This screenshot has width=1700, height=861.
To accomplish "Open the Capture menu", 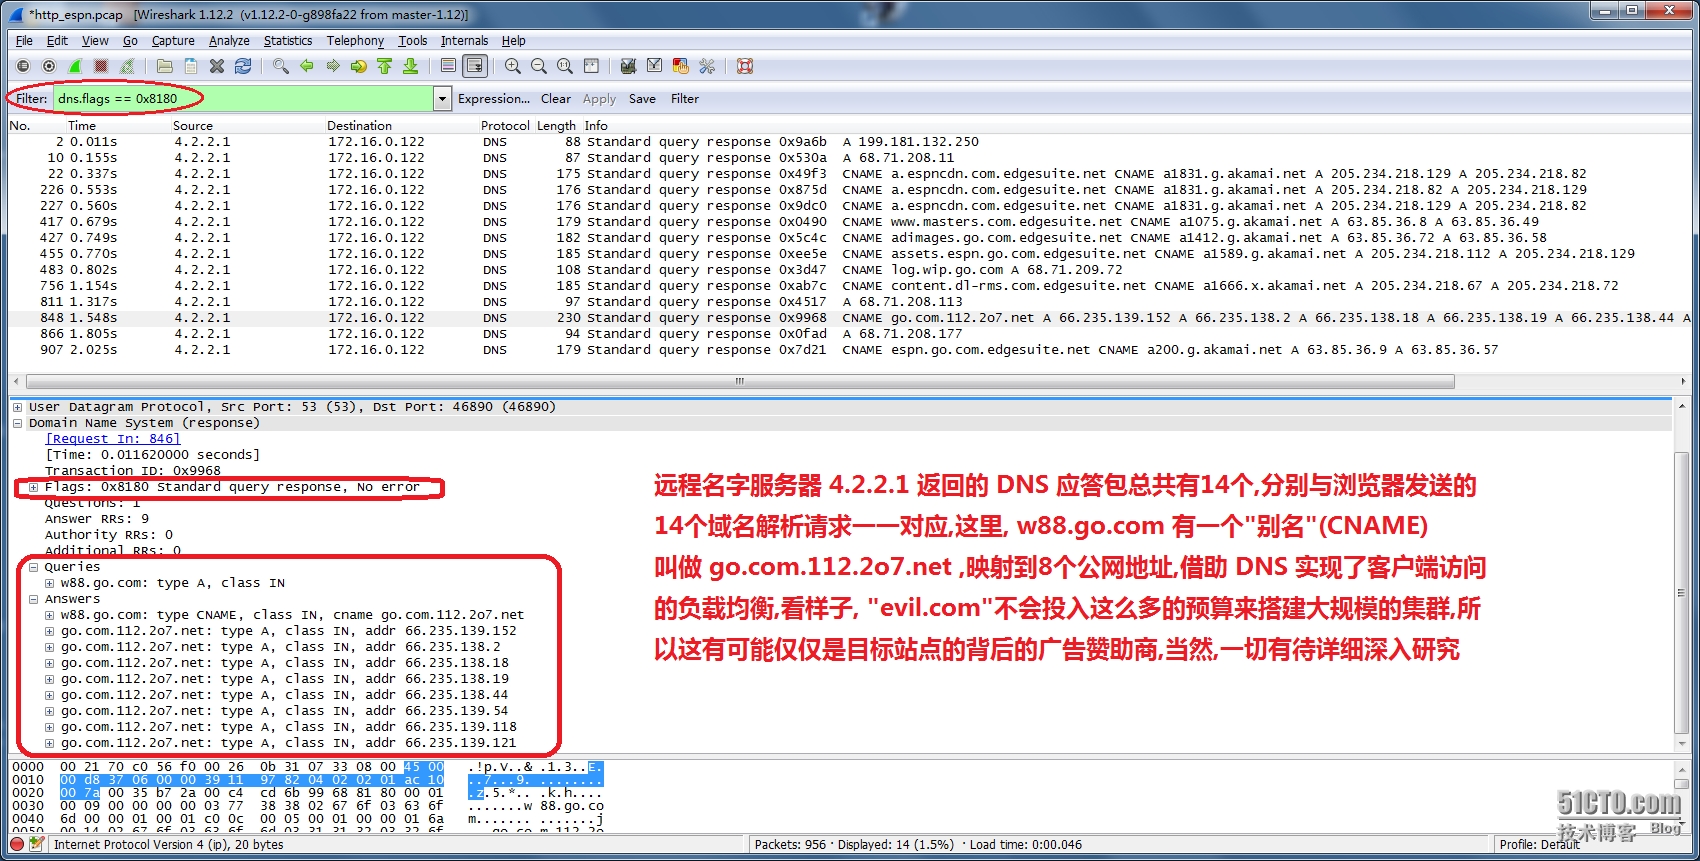I will click(x=173, y=41).
